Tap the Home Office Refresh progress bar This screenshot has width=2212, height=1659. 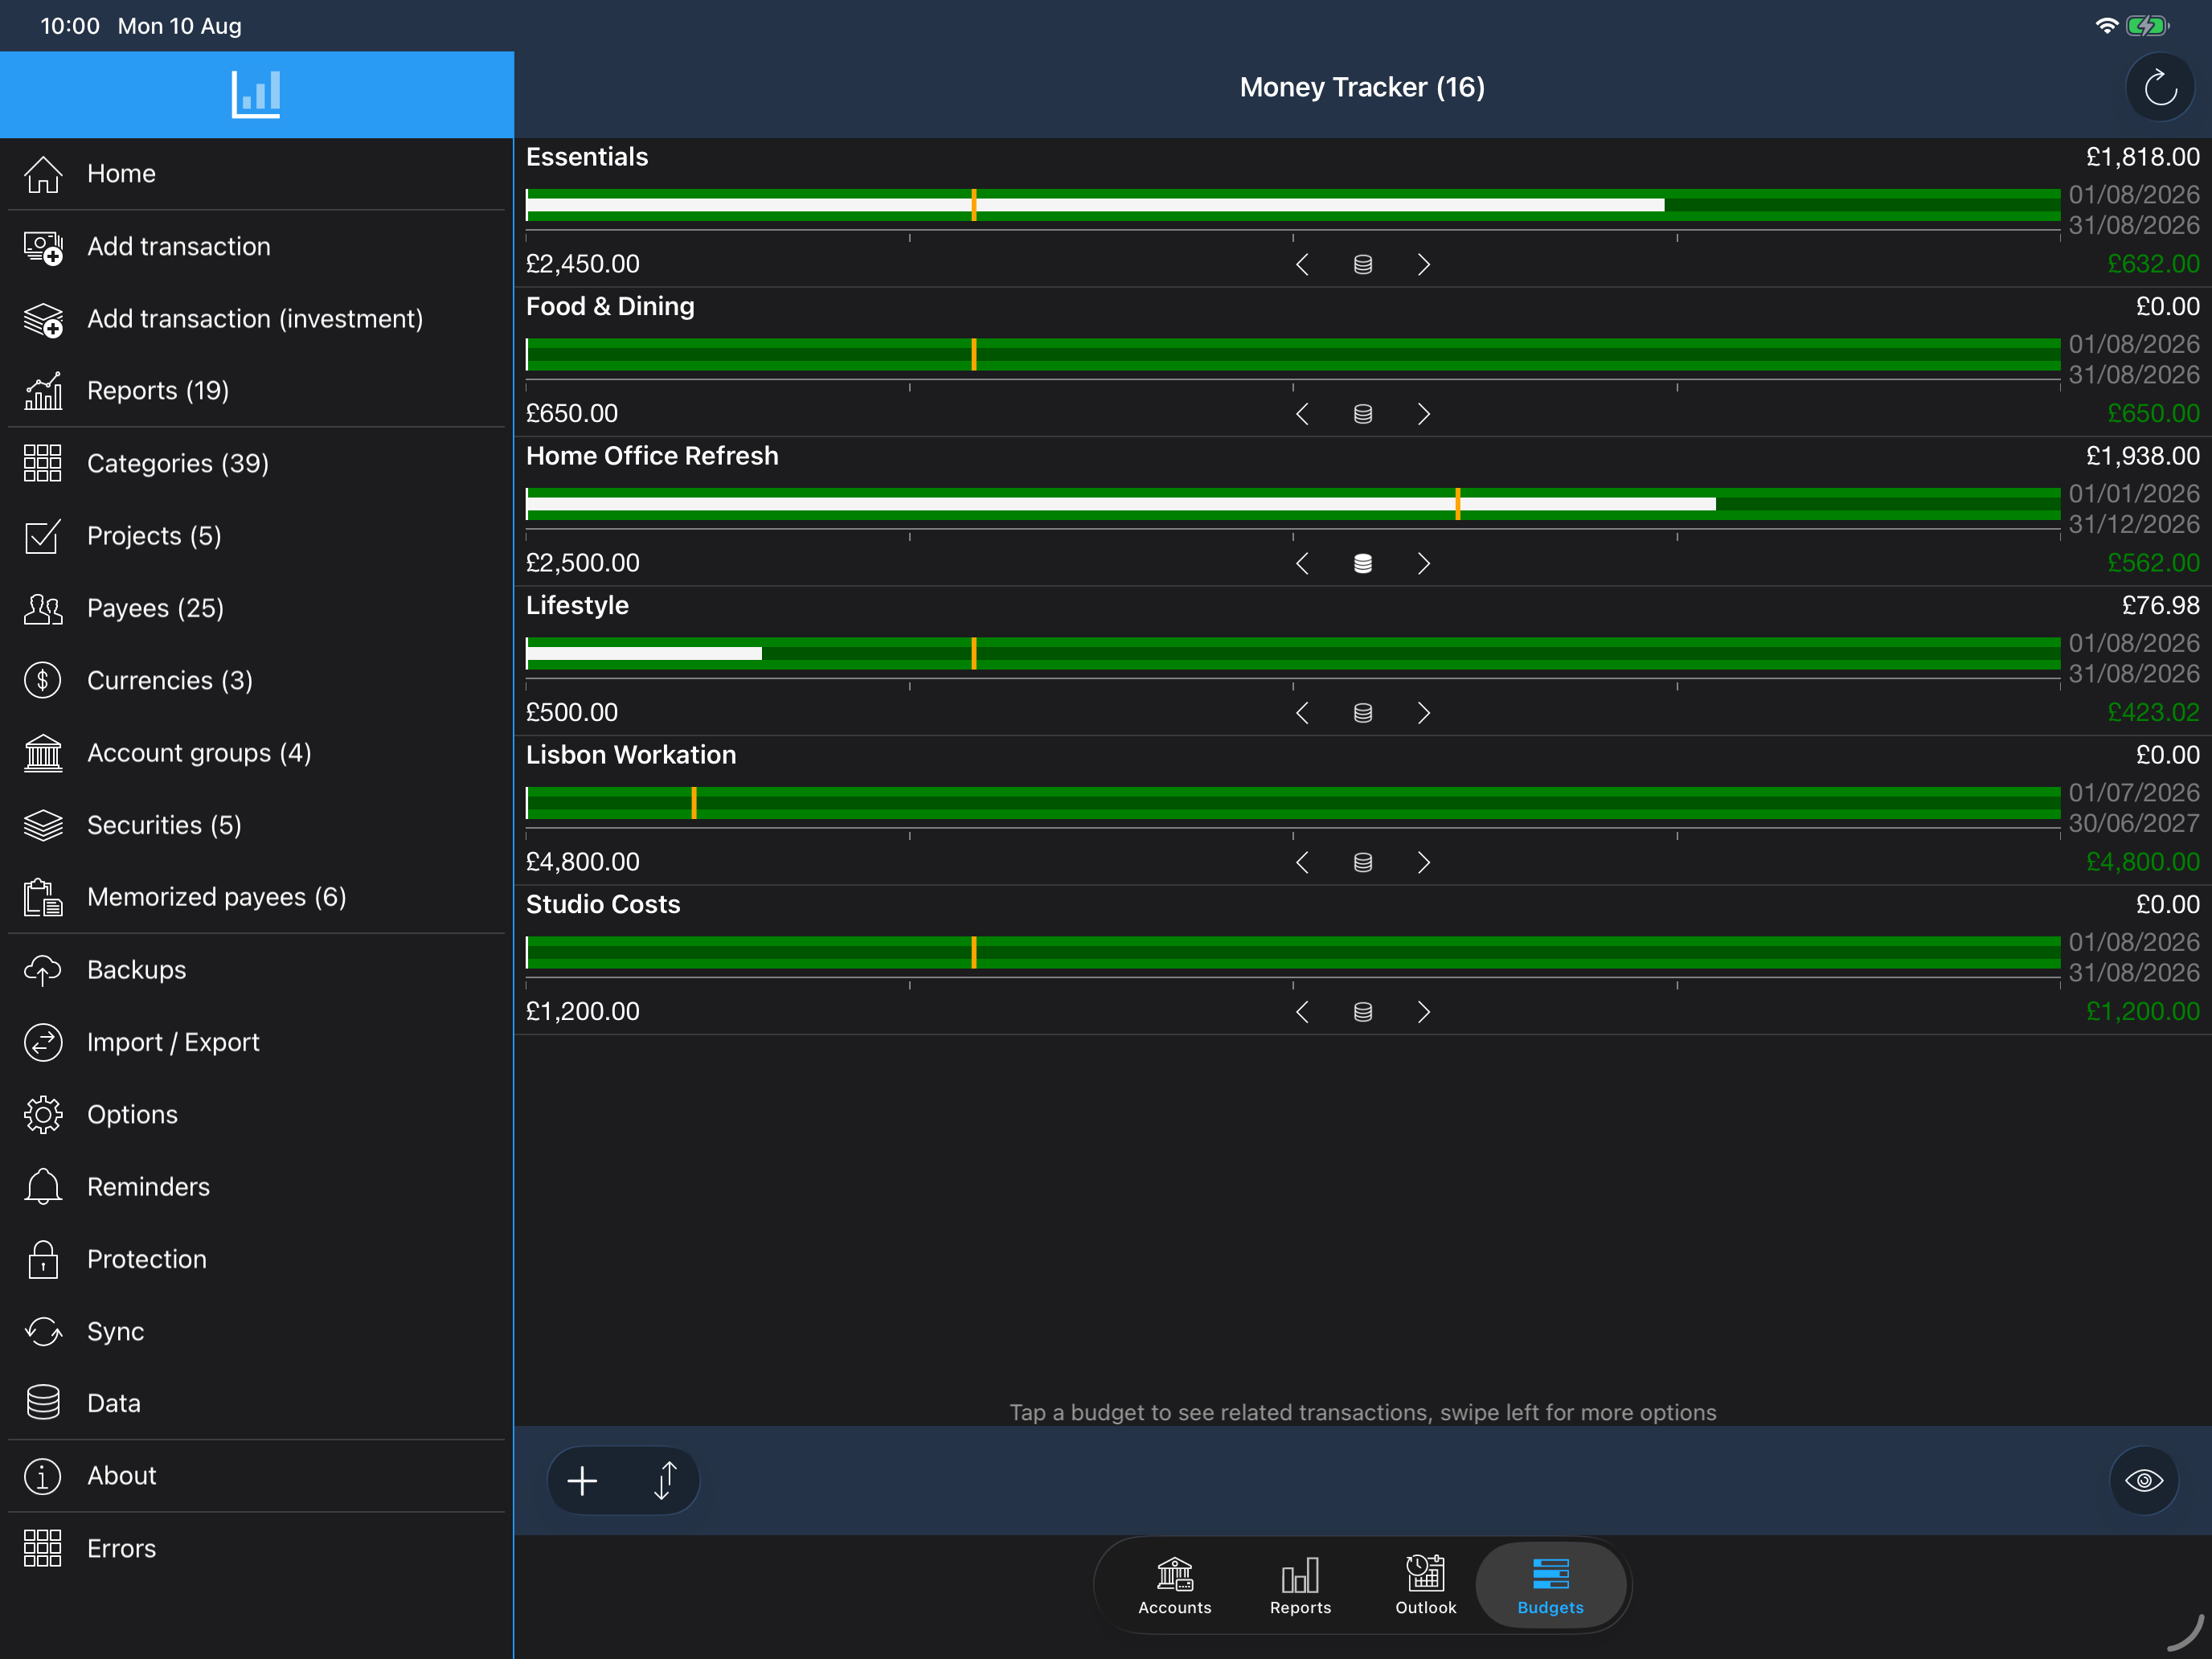[x=1293, y=504]
